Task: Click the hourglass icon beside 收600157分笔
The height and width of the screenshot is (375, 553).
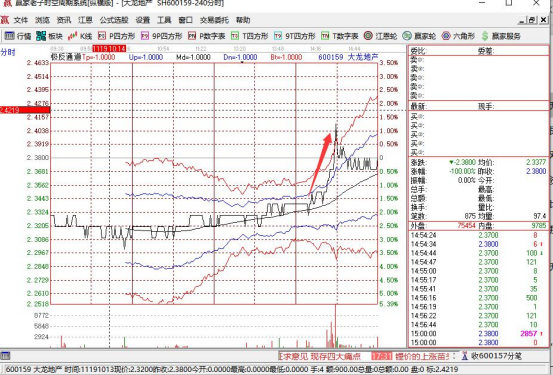Action: click(465, 356)
